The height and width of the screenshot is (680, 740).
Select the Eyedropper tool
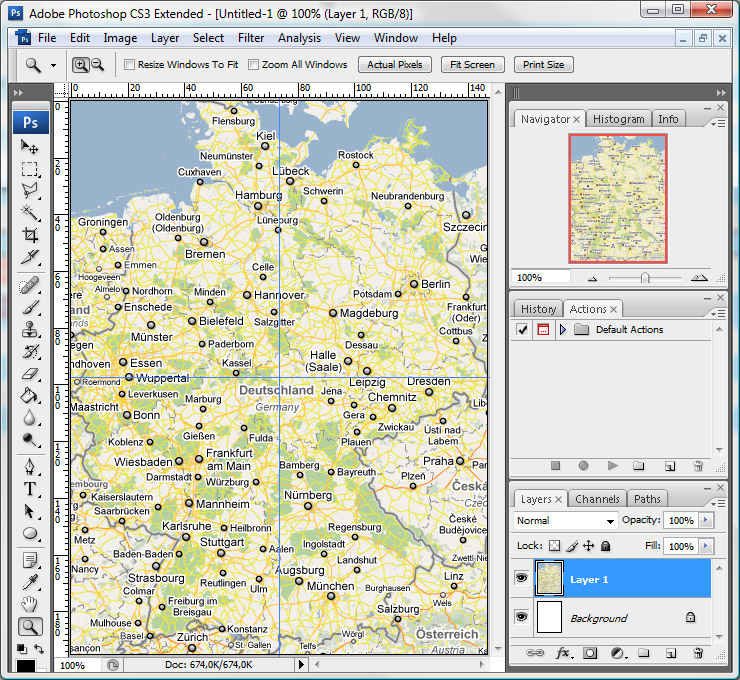pyautogui.click(x=30, y=582)
